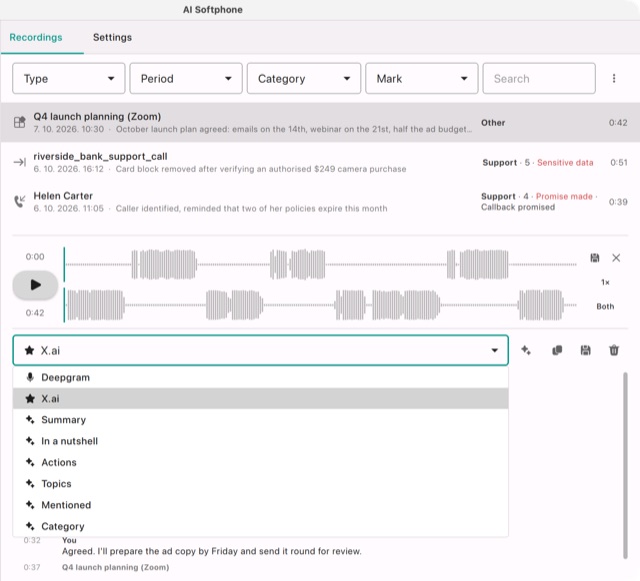
Task: Click the sparkle icon next to In a nutshell
Action: coord(30,441)
